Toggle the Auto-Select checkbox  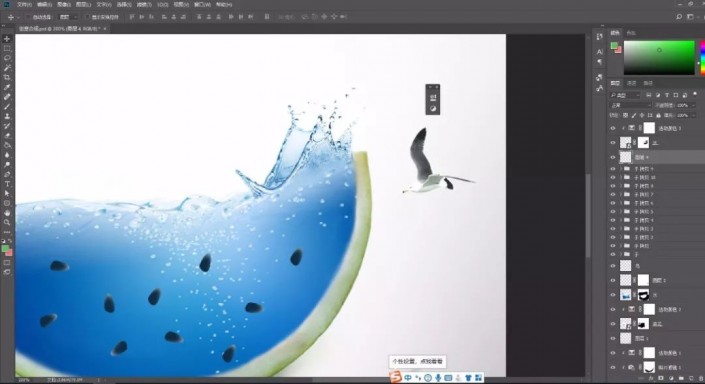28,17
